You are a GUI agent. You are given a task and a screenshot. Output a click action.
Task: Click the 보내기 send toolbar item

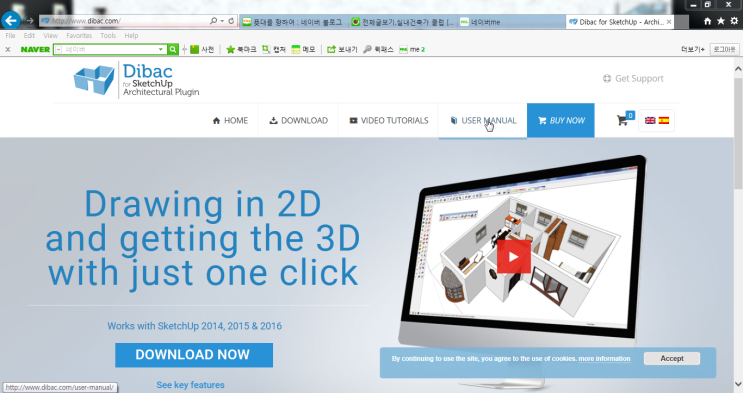(x=342, y=49)
